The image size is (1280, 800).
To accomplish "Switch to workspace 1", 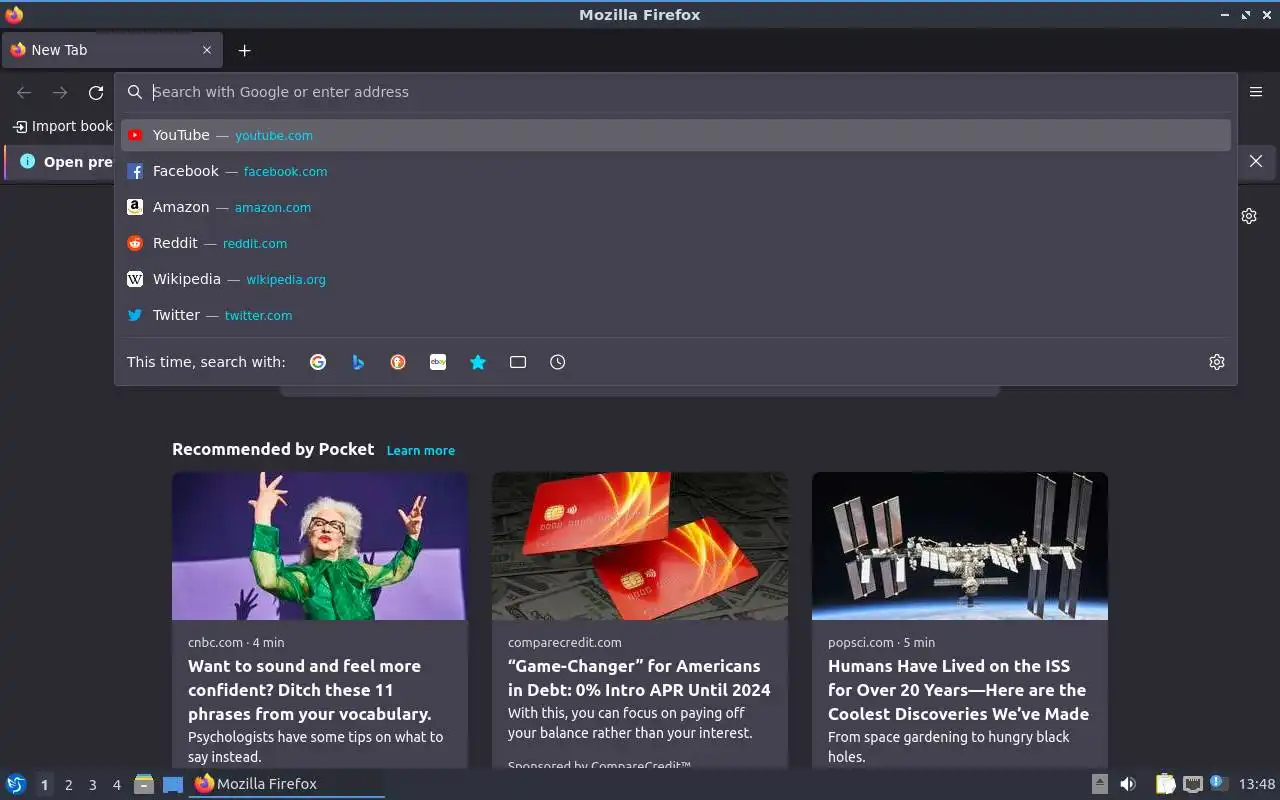I will tap(44, 785).
